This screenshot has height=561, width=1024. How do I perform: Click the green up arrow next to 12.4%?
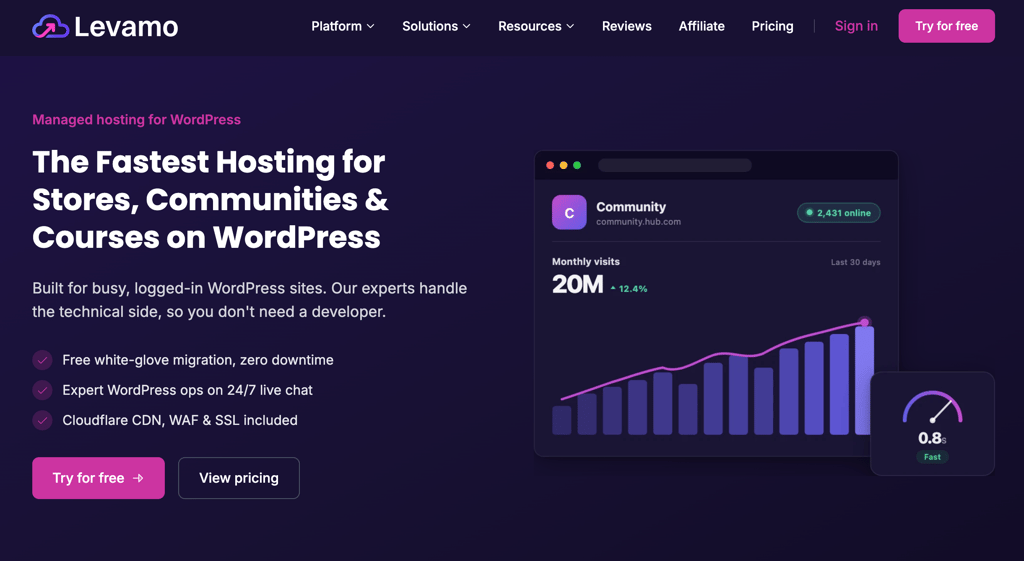[613, 288]
